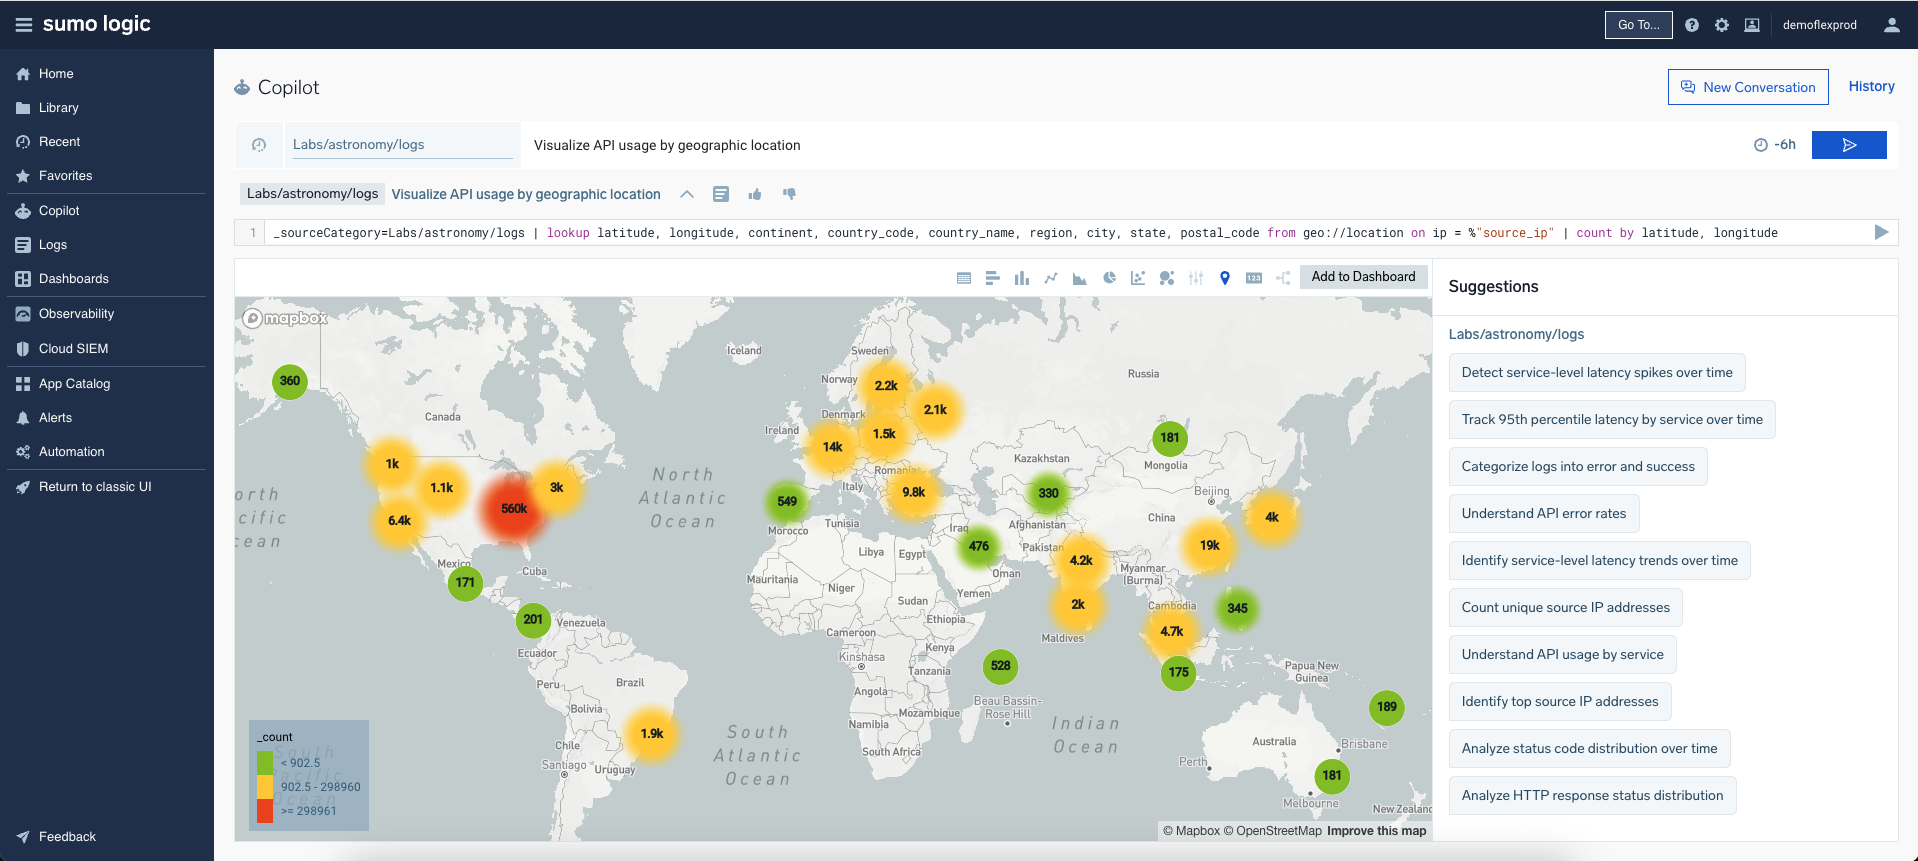This screenshot has height=861, width=1918.
Task: Open the conversation History link
Action: 1871,87
